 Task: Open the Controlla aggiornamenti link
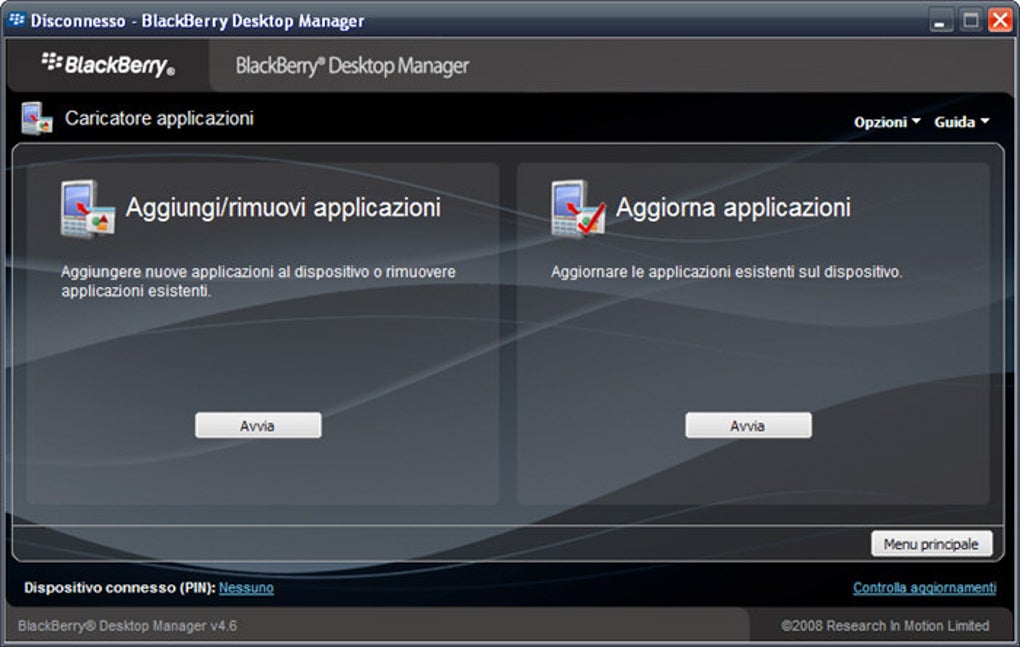924,587
